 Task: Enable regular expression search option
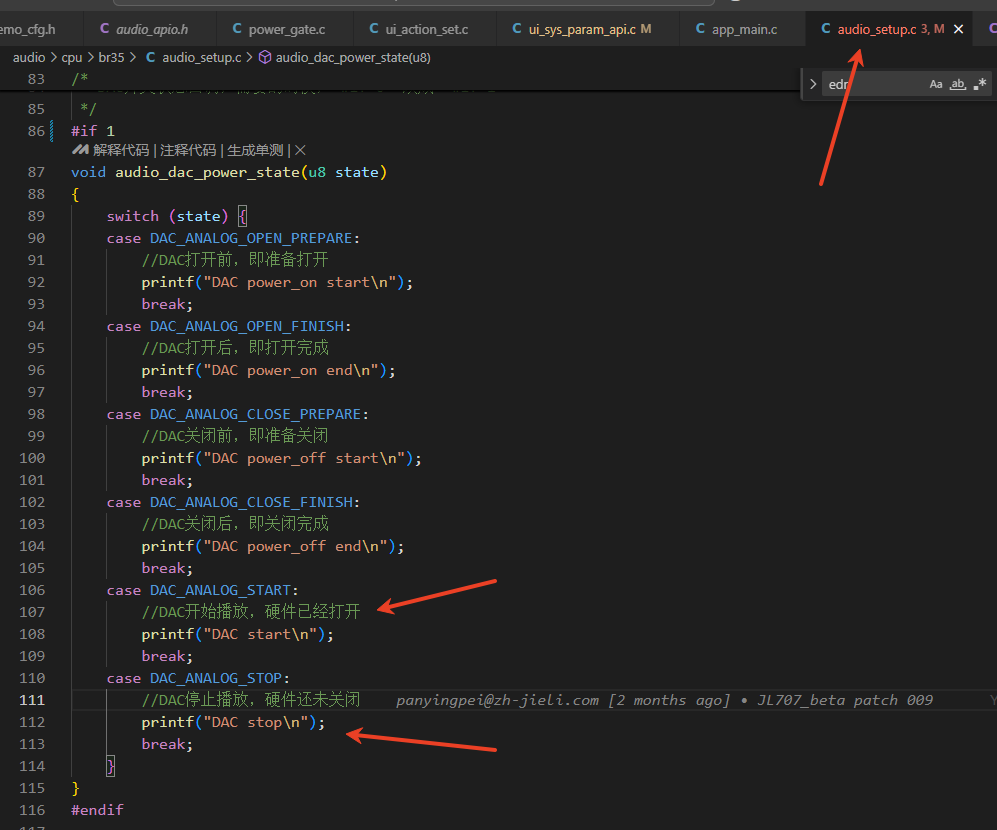click(x=980, y=84)
